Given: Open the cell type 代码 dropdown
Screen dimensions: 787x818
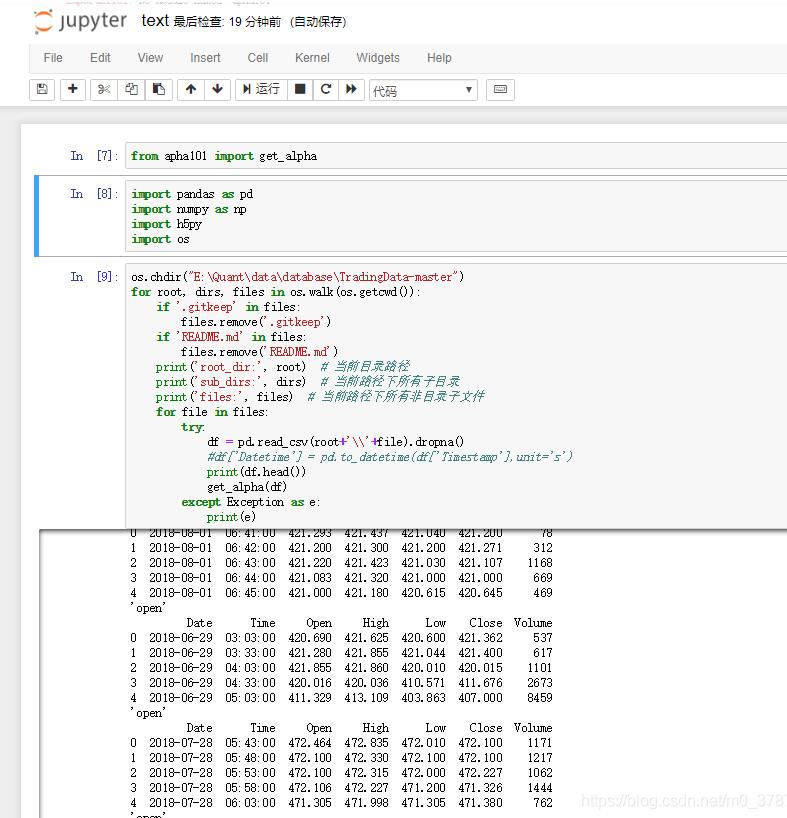Looking at the screenshot, I should click(x=423, y=90).
